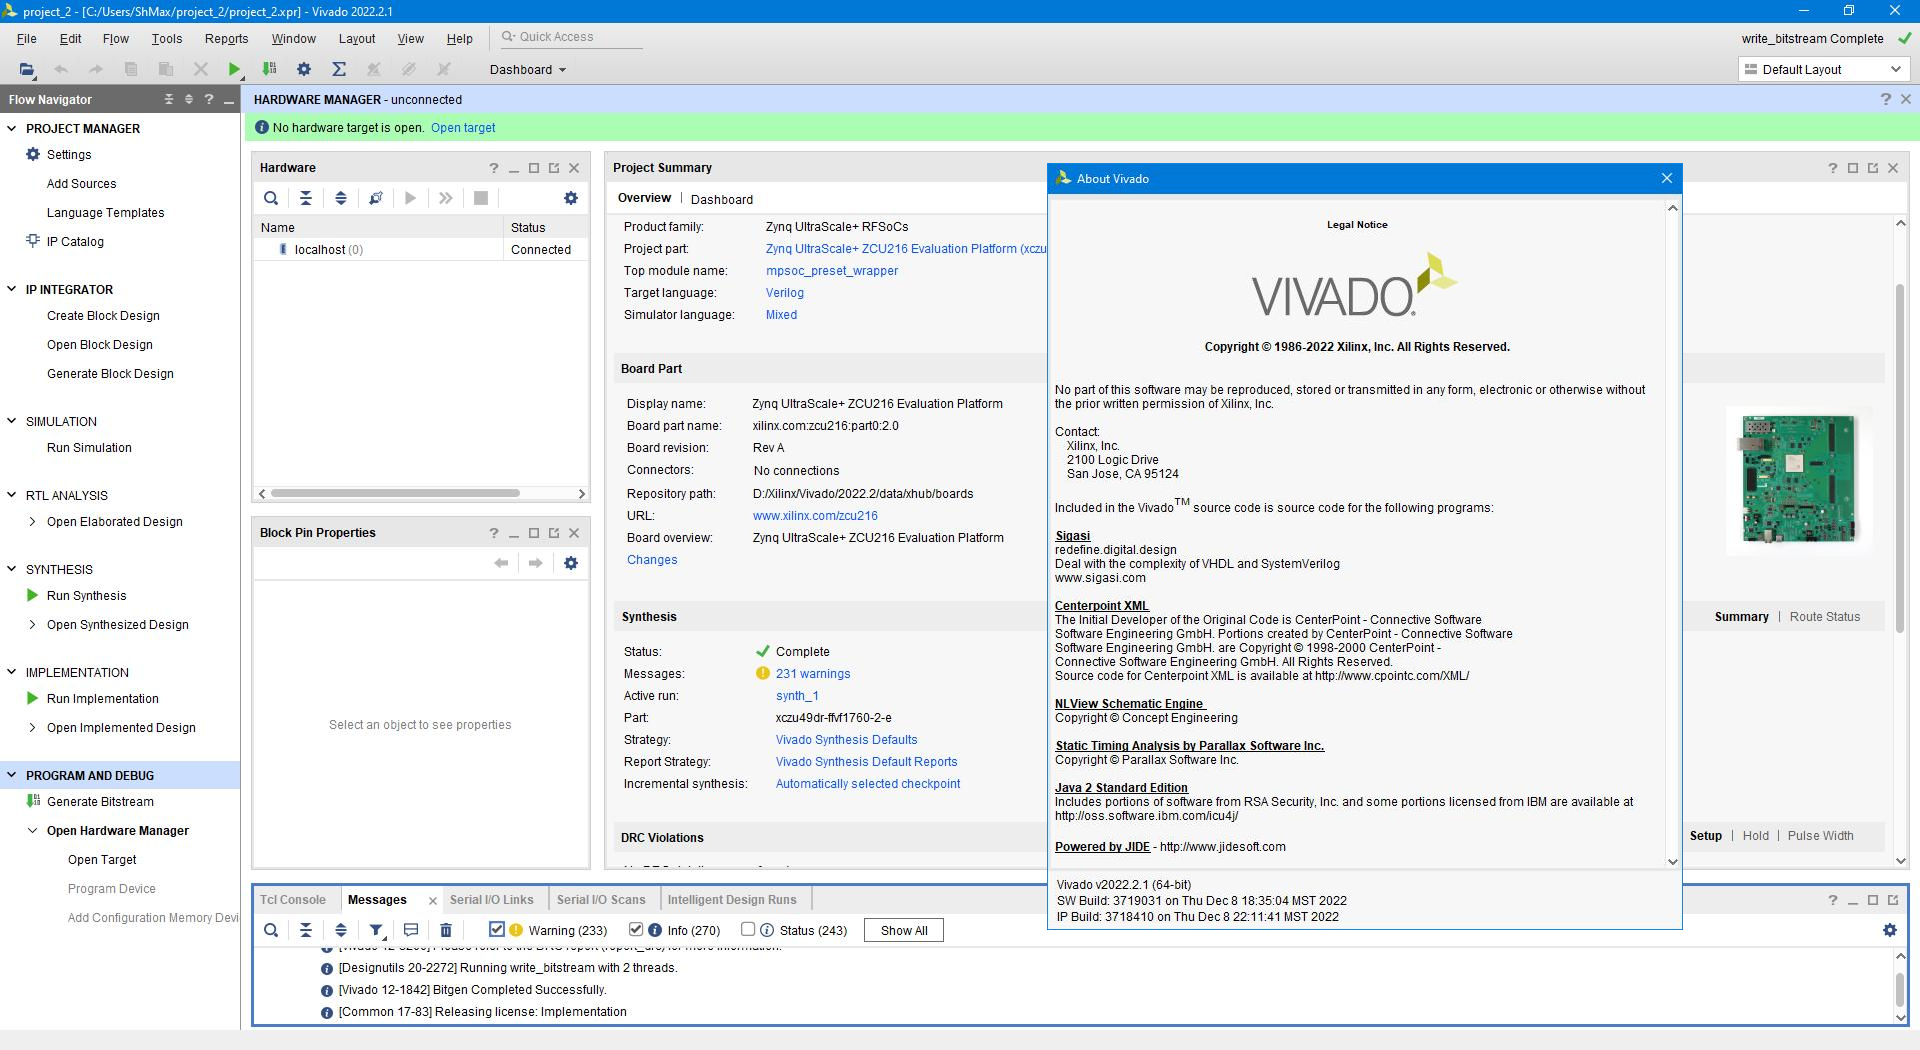Open the Reports menu
This screenshot has width=1920, height=1050.
pos(226,39)
